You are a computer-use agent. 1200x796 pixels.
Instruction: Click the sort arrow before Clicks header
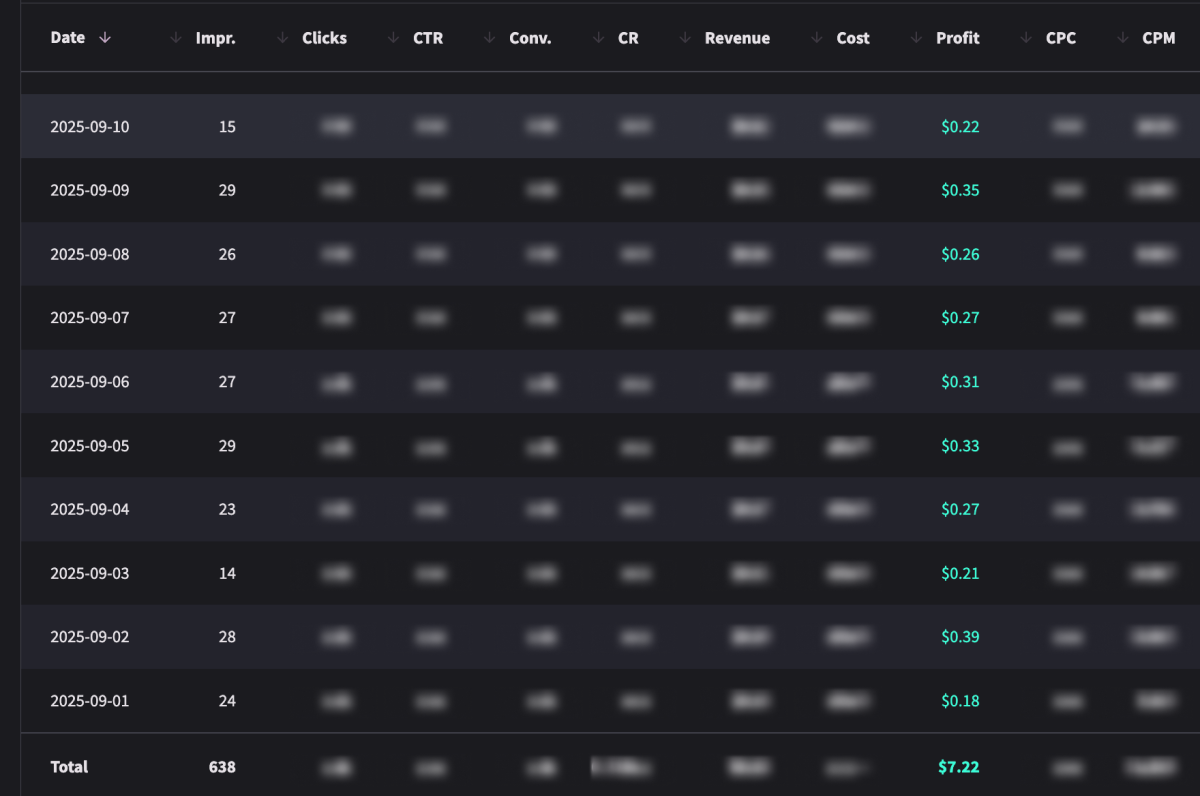pos(282,38)
